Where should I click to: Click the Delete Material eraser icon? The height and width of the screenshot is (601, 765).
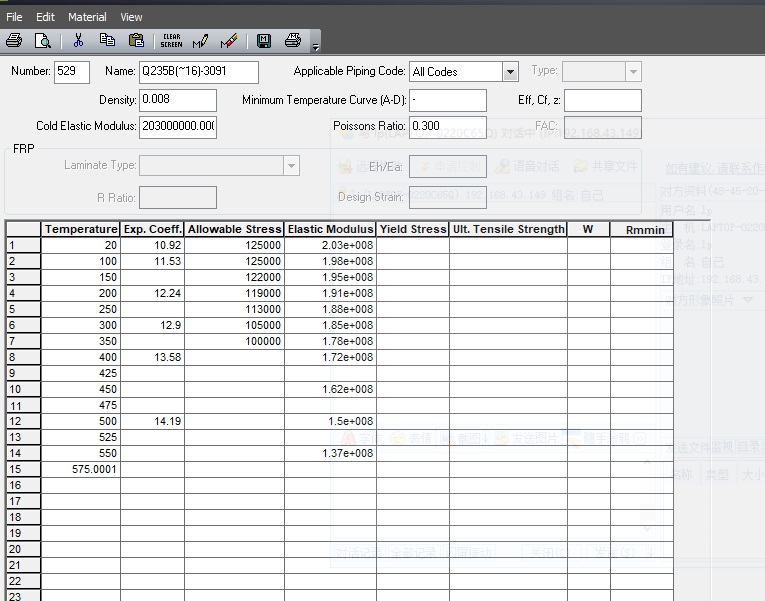(229, 41)
